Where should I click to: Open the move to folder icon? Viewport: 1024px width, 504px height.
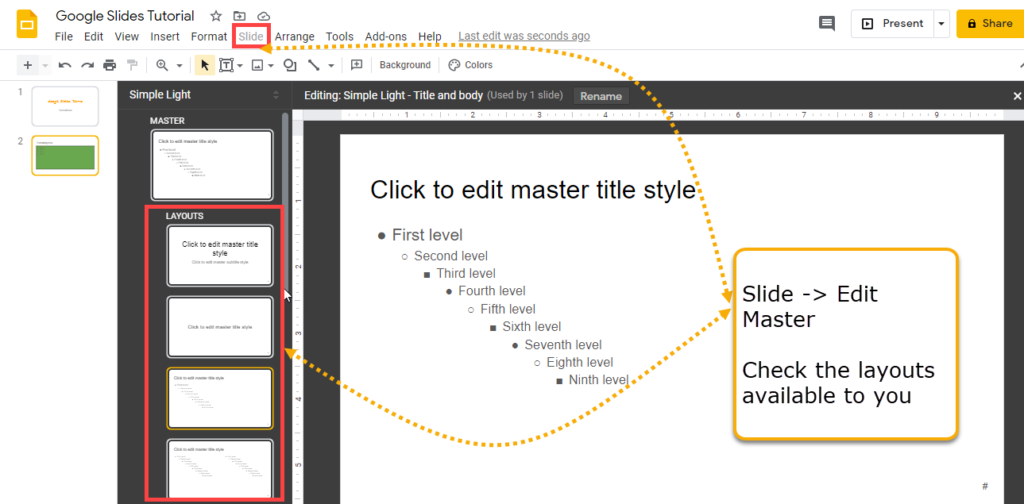point(240,16)
